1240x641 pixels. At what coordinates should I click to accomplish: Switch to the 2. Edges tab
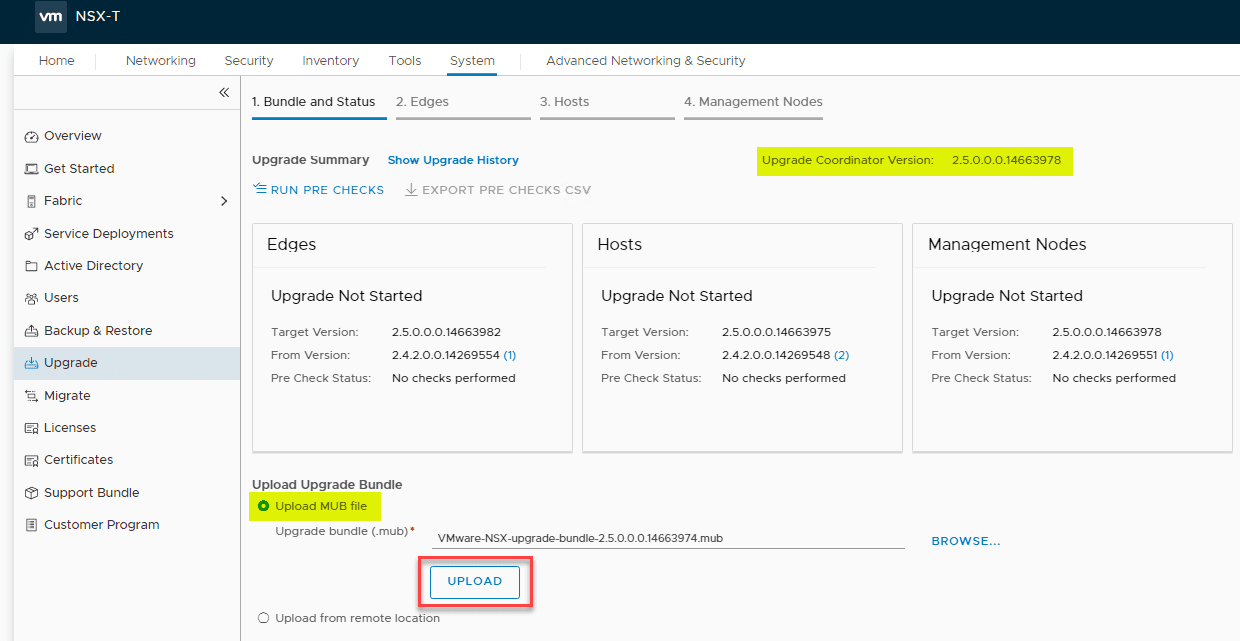(423, 101)
